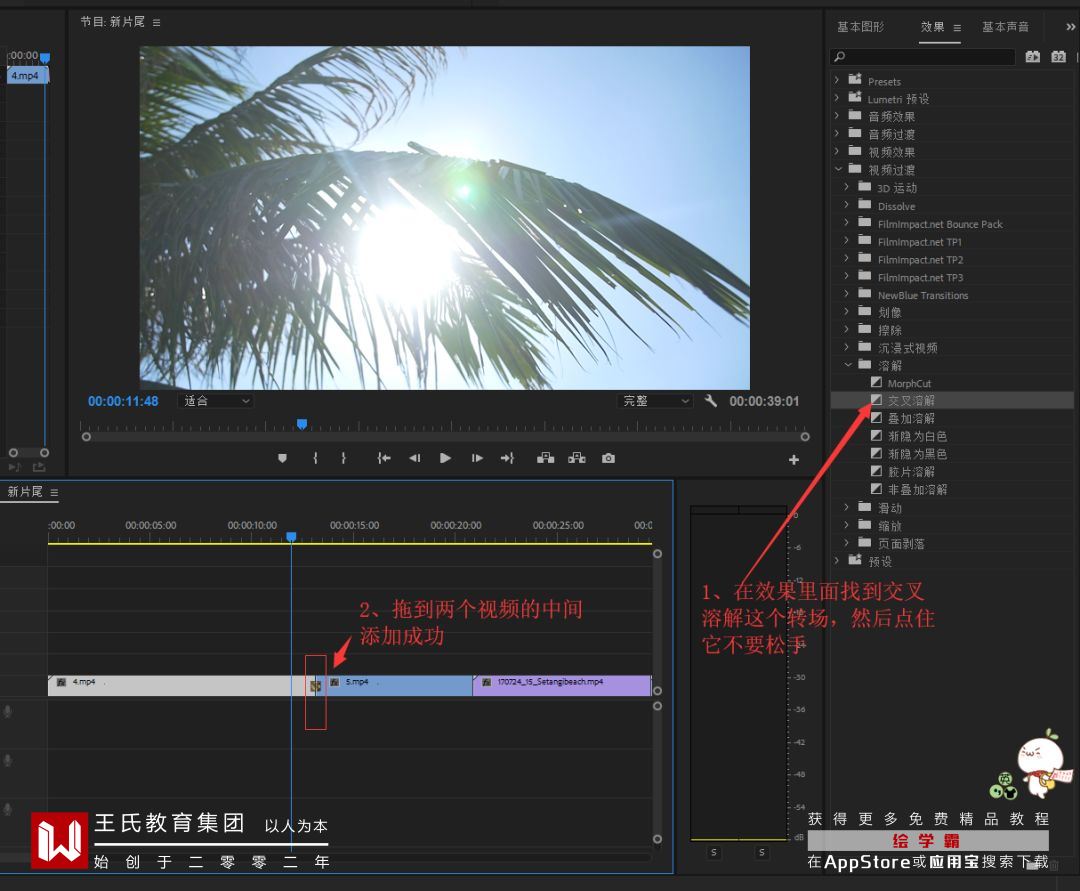Image resolution: width=1080 pixels, height=891 pixels.
Task: Expand the Dissolve folder
Action: point(847,205)
